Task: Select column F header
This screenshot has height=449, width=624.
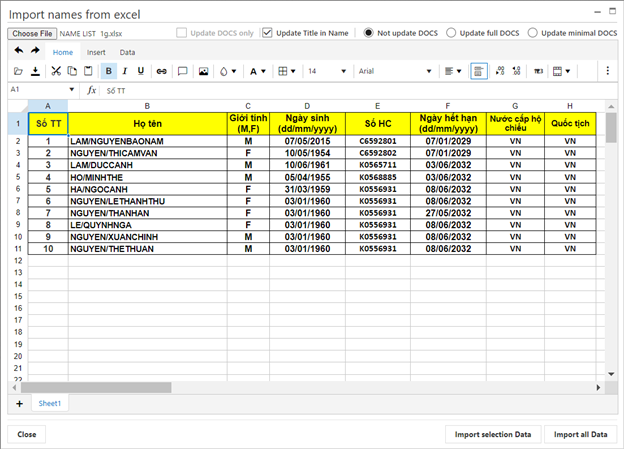Action: point(448,106)
